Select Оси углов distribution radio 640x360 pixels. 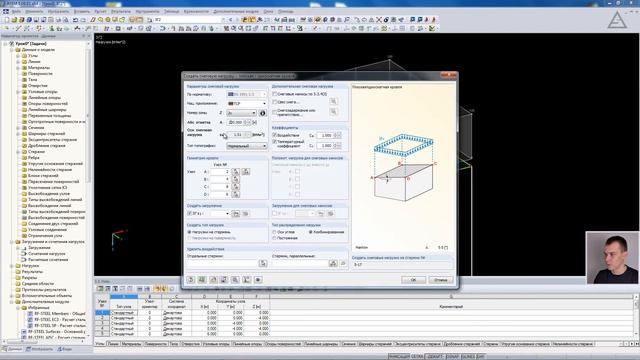tap(275, 232)
